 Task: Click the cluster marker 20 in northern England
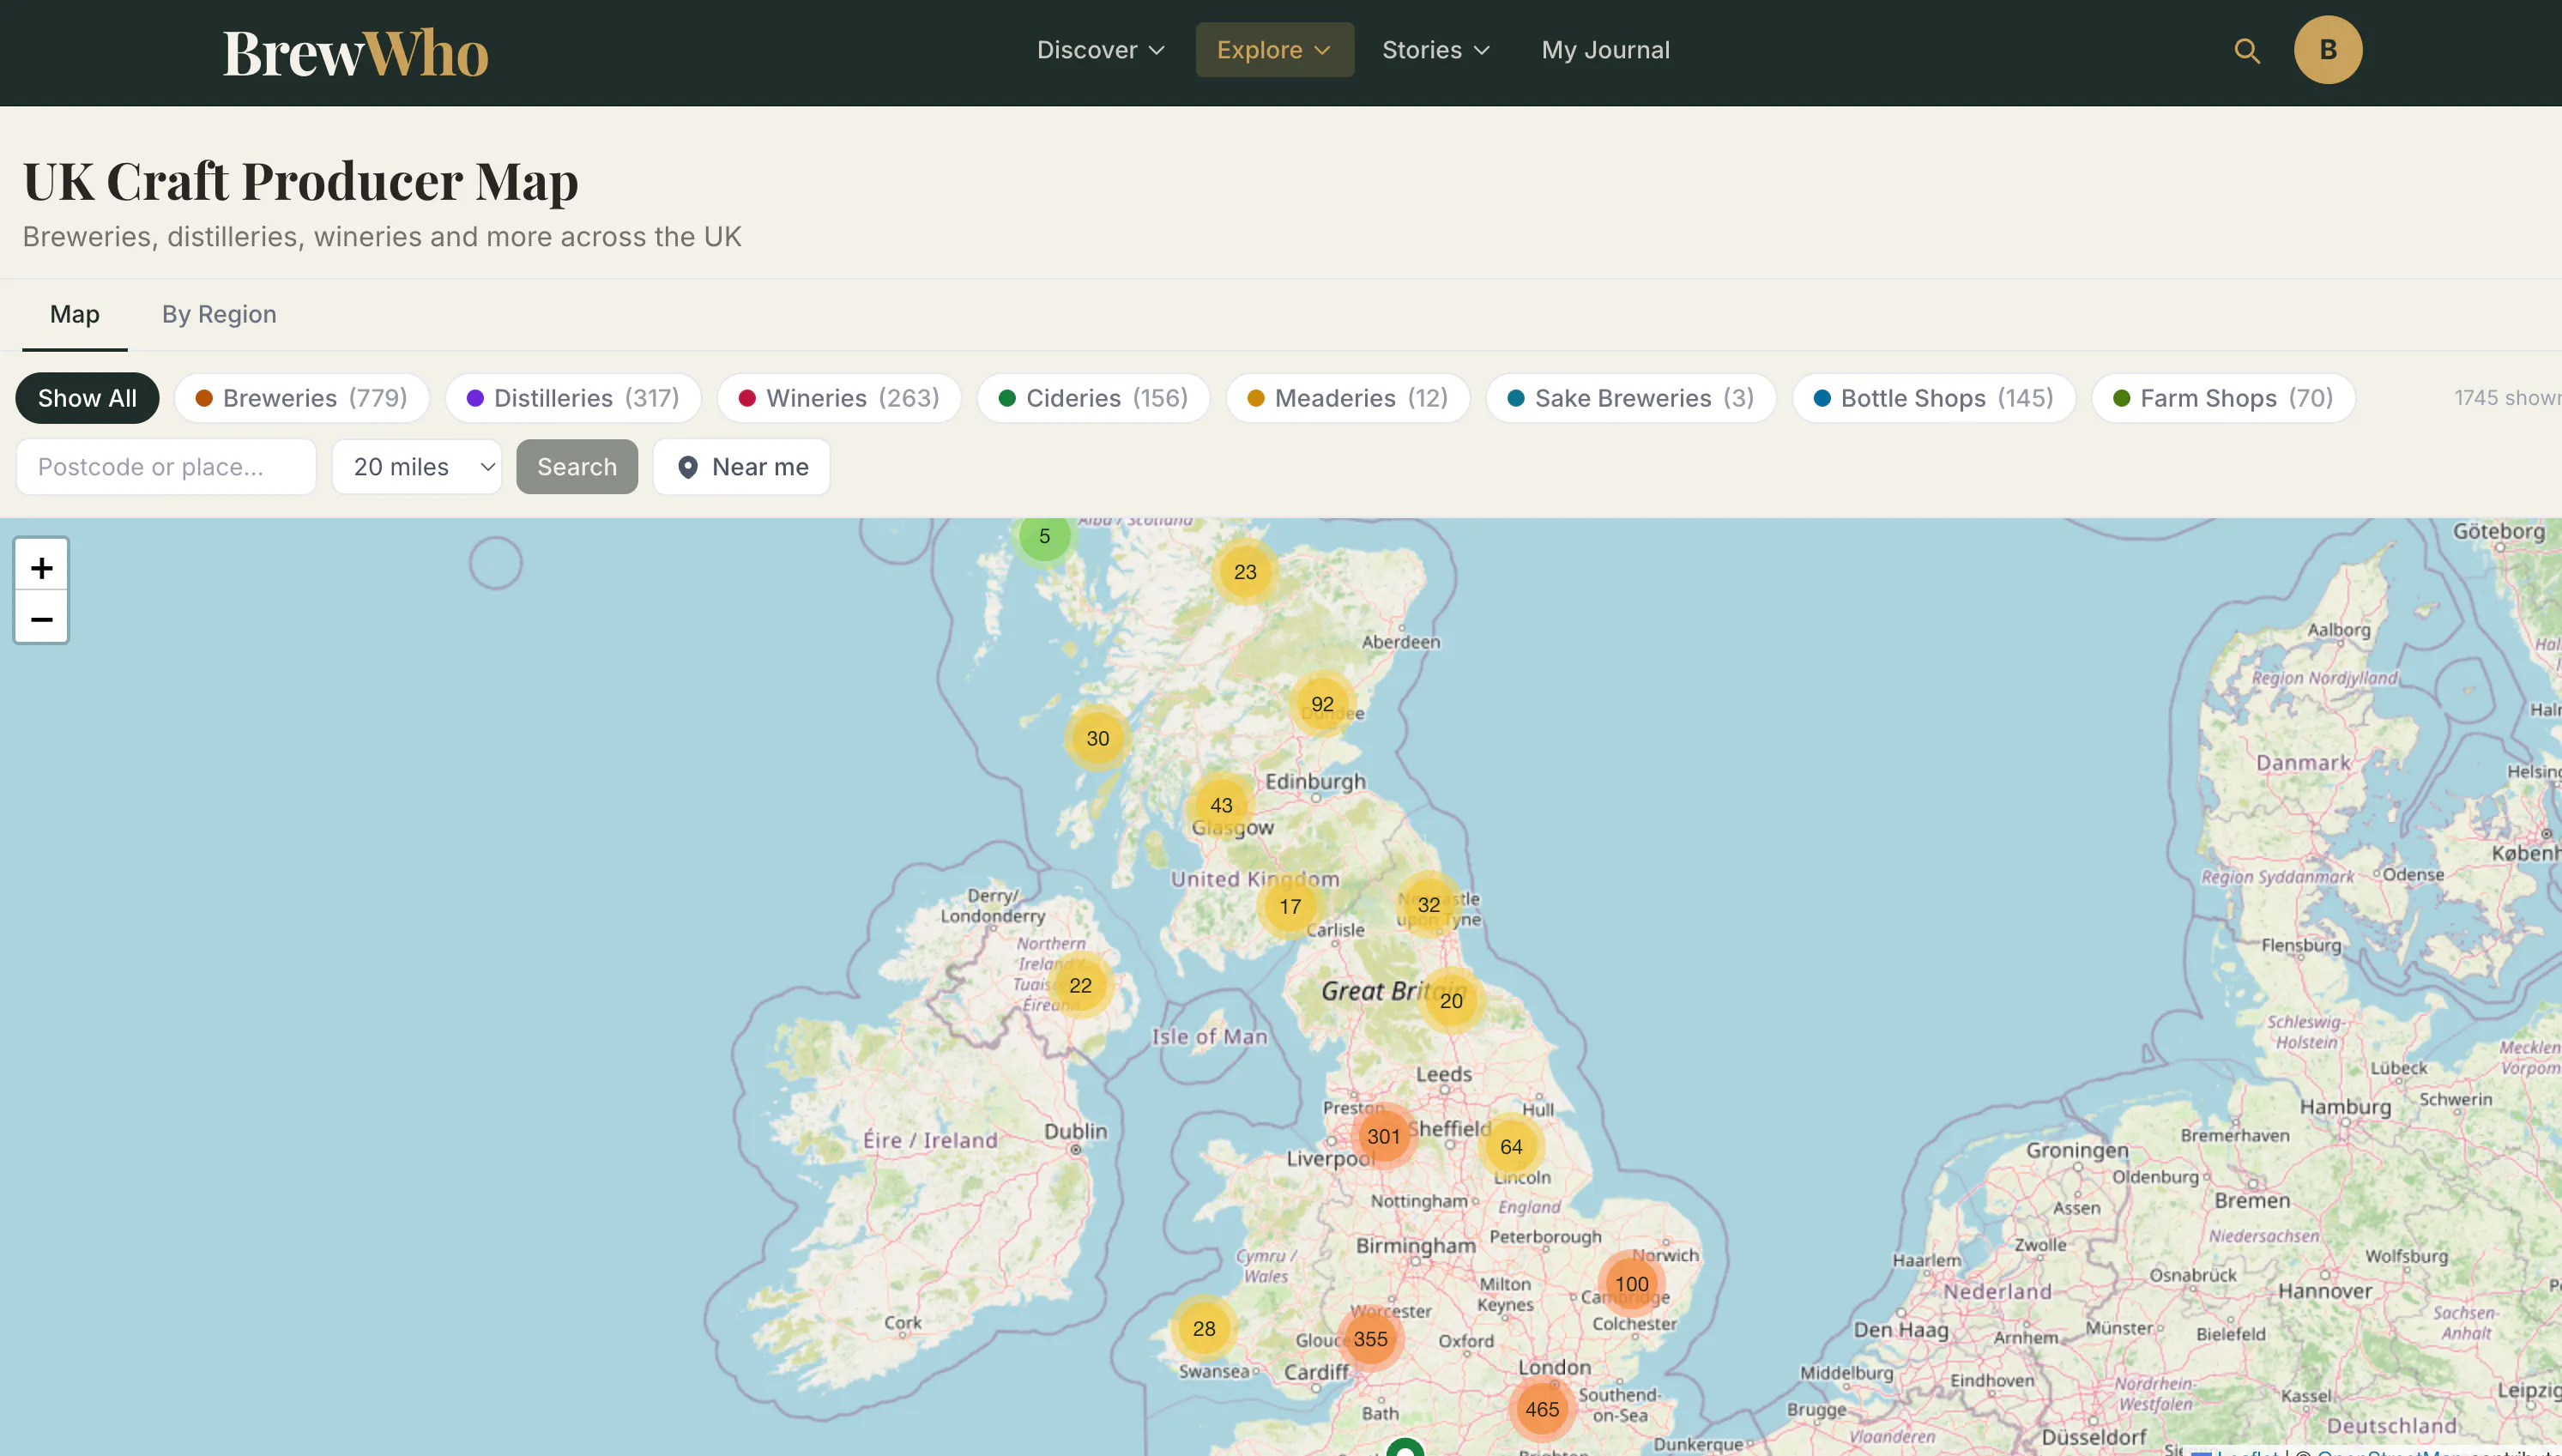[x=1451, y=1000]
